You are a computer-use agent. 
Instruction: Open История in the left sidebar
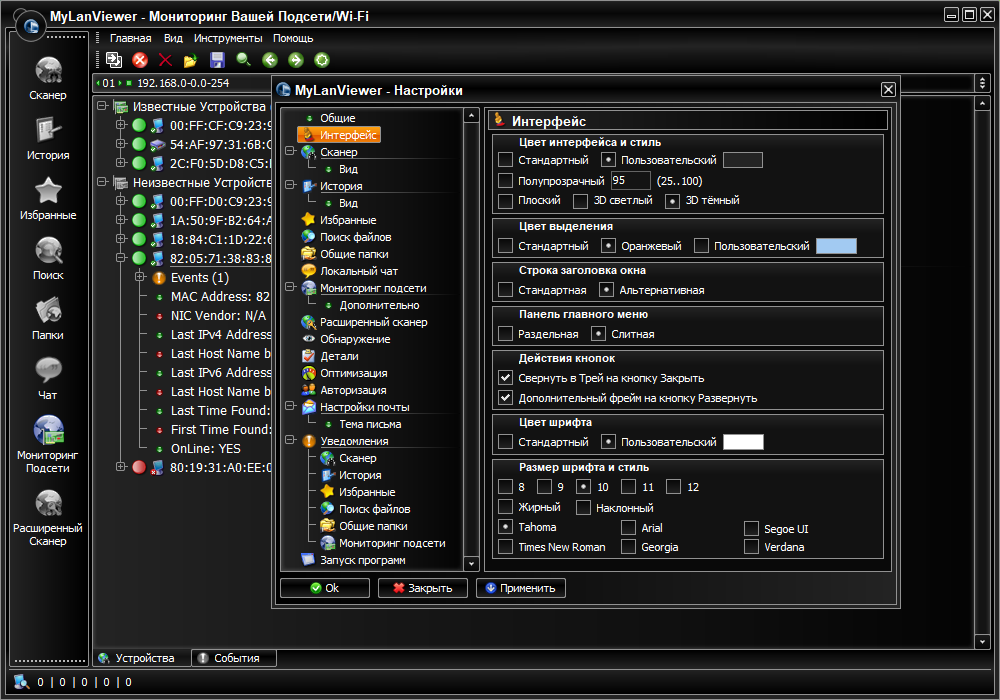pyautogui.click(x=48, y=138)
